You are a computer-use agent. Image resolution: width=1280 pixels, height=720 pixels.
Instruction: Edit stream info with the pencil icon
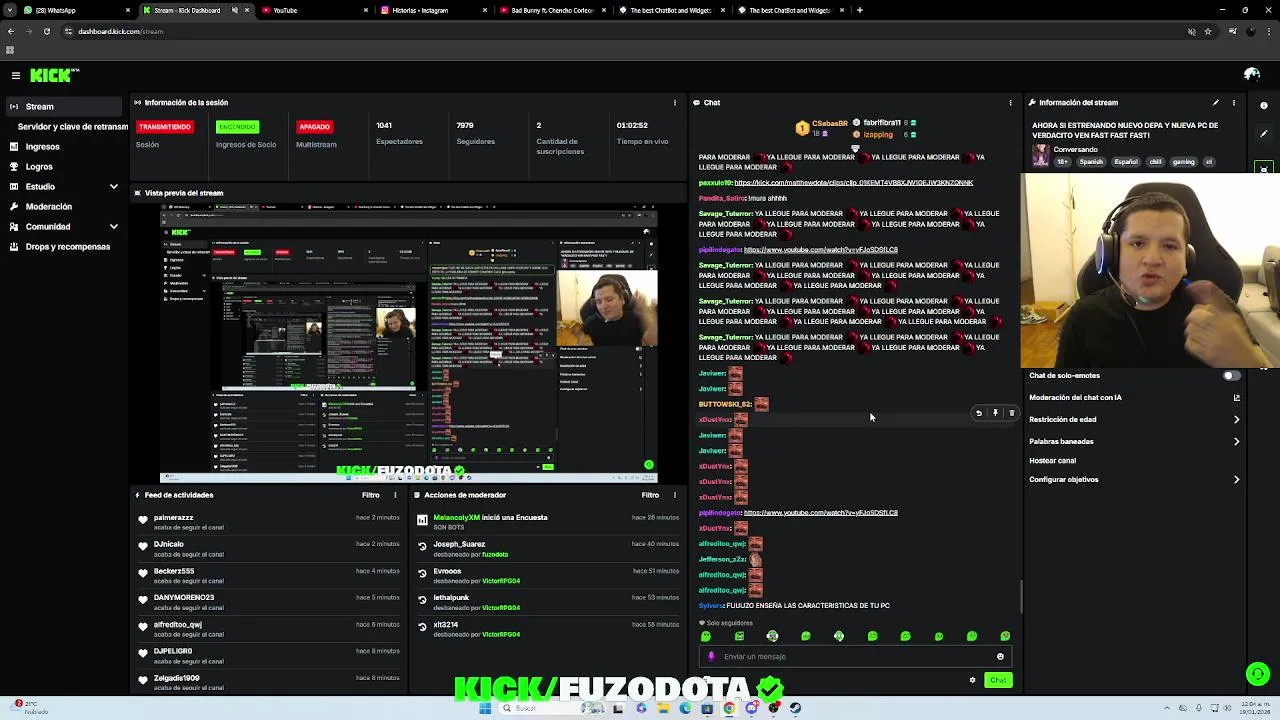pos(1216,102)
